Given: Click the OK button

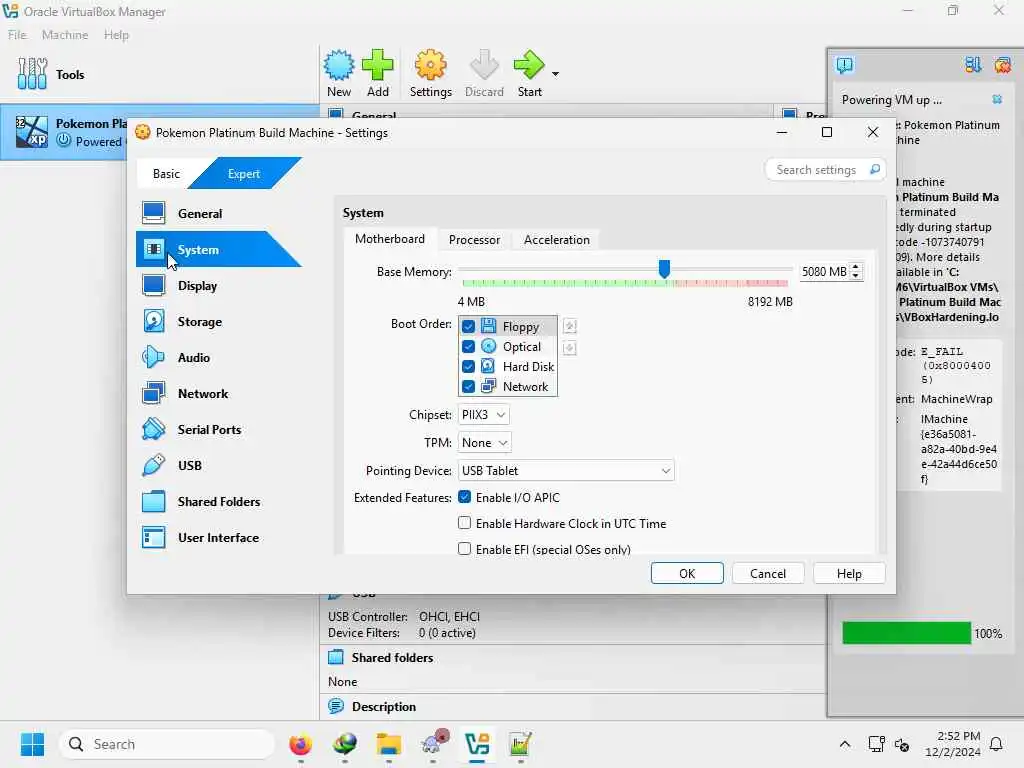Looking at the screenshot, I should click(x=687, y=573).
